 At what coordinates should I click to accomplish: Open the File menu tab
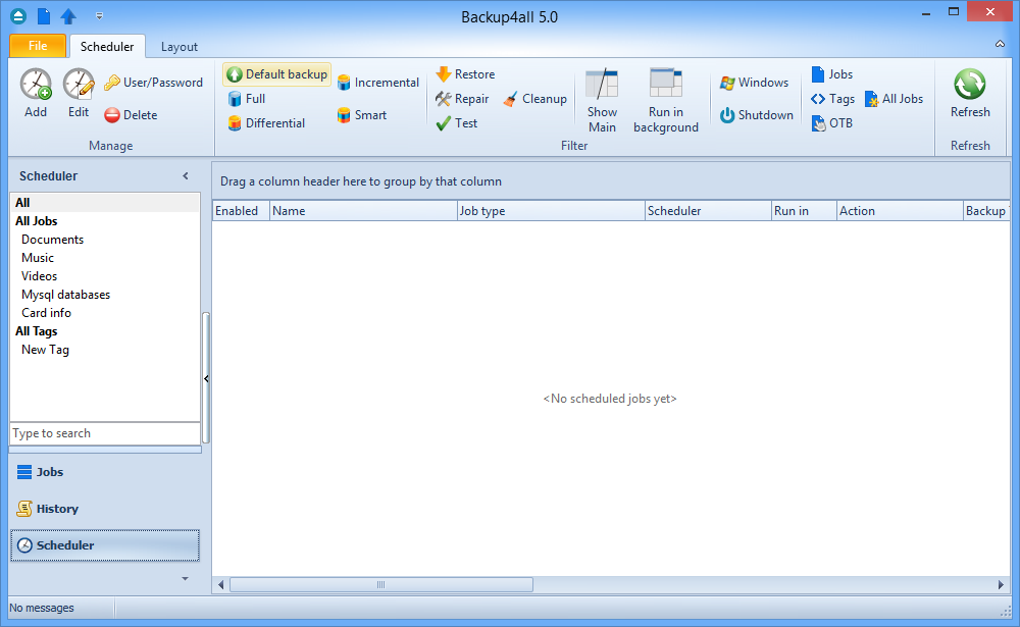38,46
